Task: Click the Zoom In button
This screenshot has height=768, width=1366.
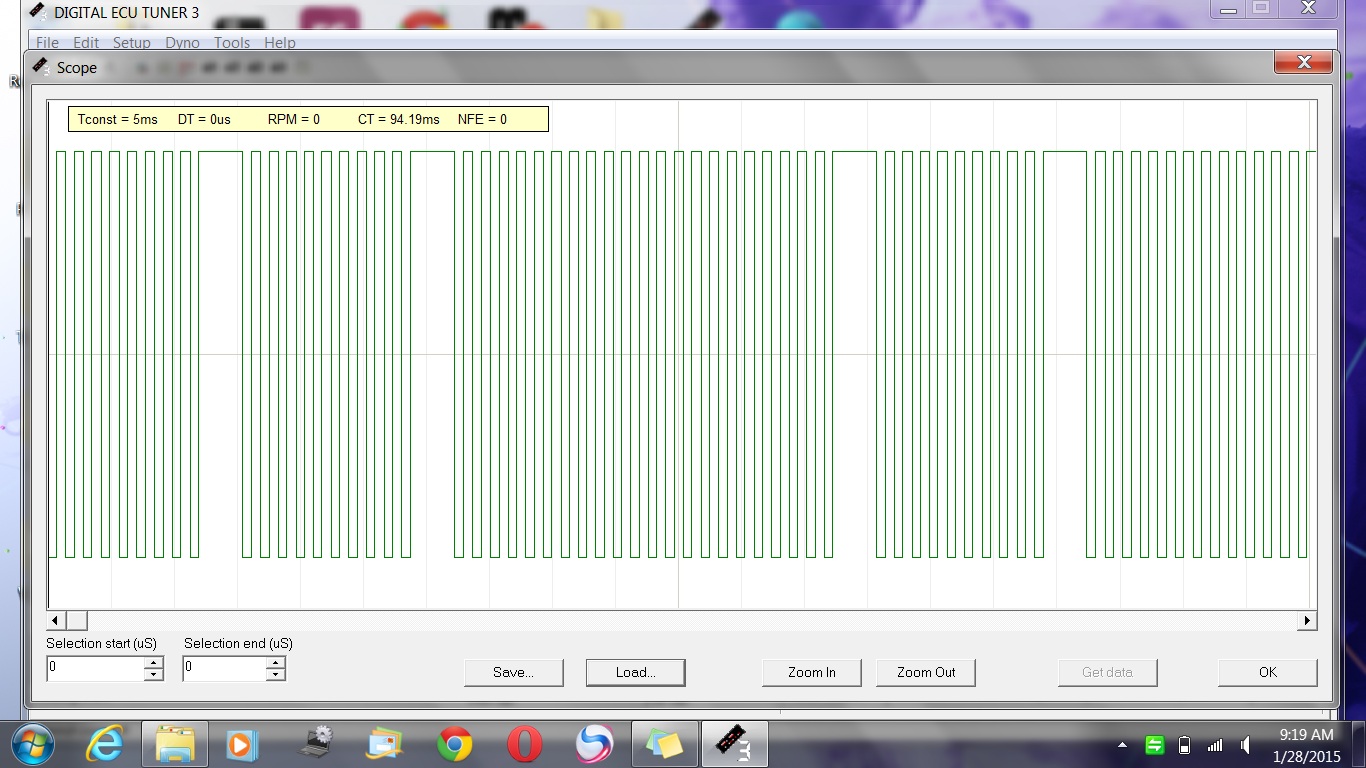Action: point(811,672)
